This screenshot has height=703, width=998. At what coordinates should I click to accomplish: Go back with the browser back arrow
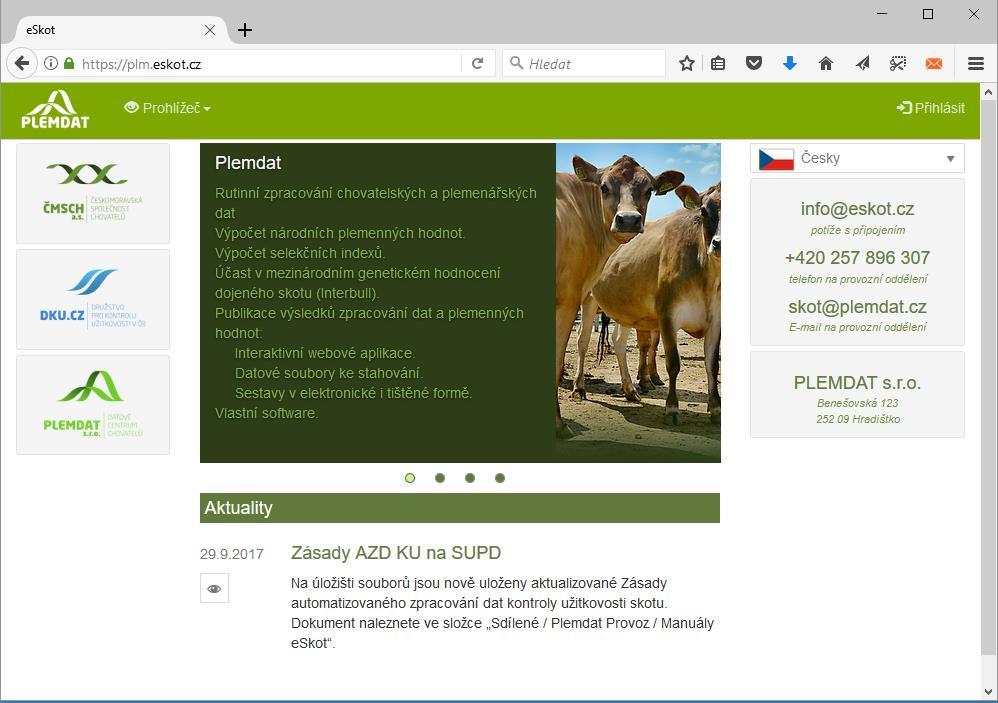point(22,64)
